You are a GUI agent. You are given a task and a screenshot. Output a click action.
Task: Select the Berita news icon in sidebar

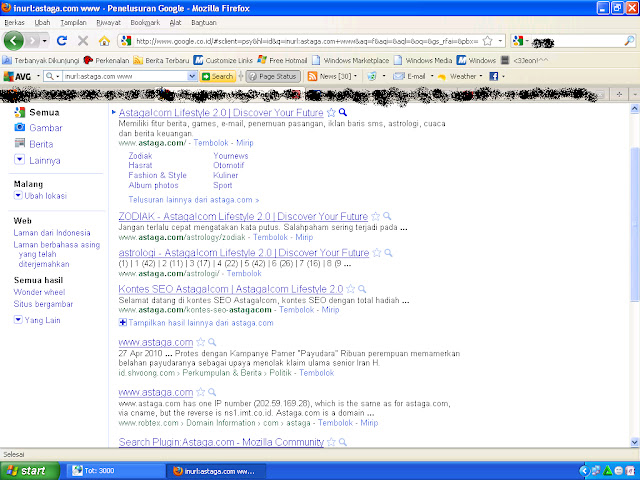(20, 143)
